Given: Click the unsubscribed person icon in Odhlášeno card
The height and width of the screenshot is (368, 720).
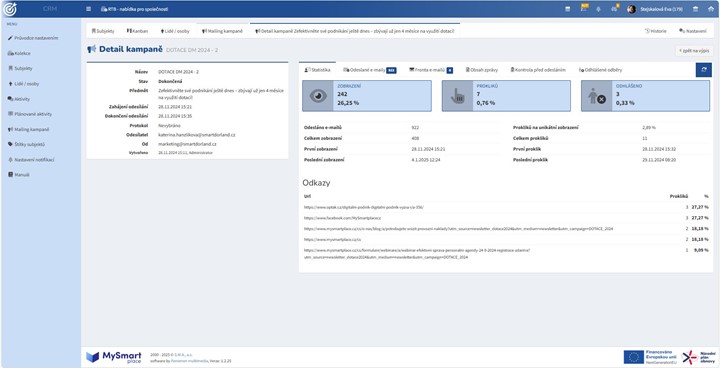Looking at the screenshot, I should 596,96.
